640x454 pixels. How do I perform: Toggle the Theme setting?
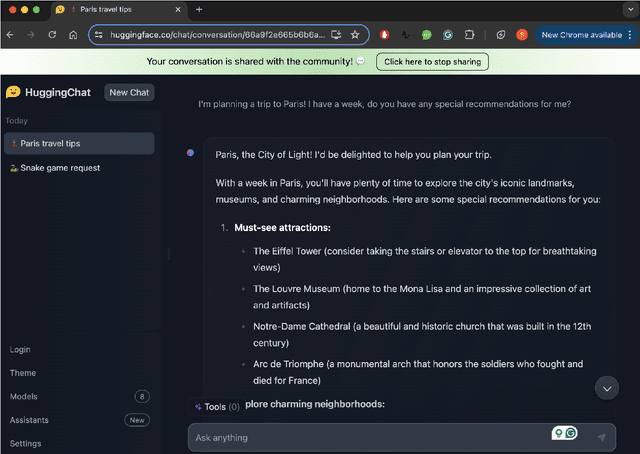23,373
